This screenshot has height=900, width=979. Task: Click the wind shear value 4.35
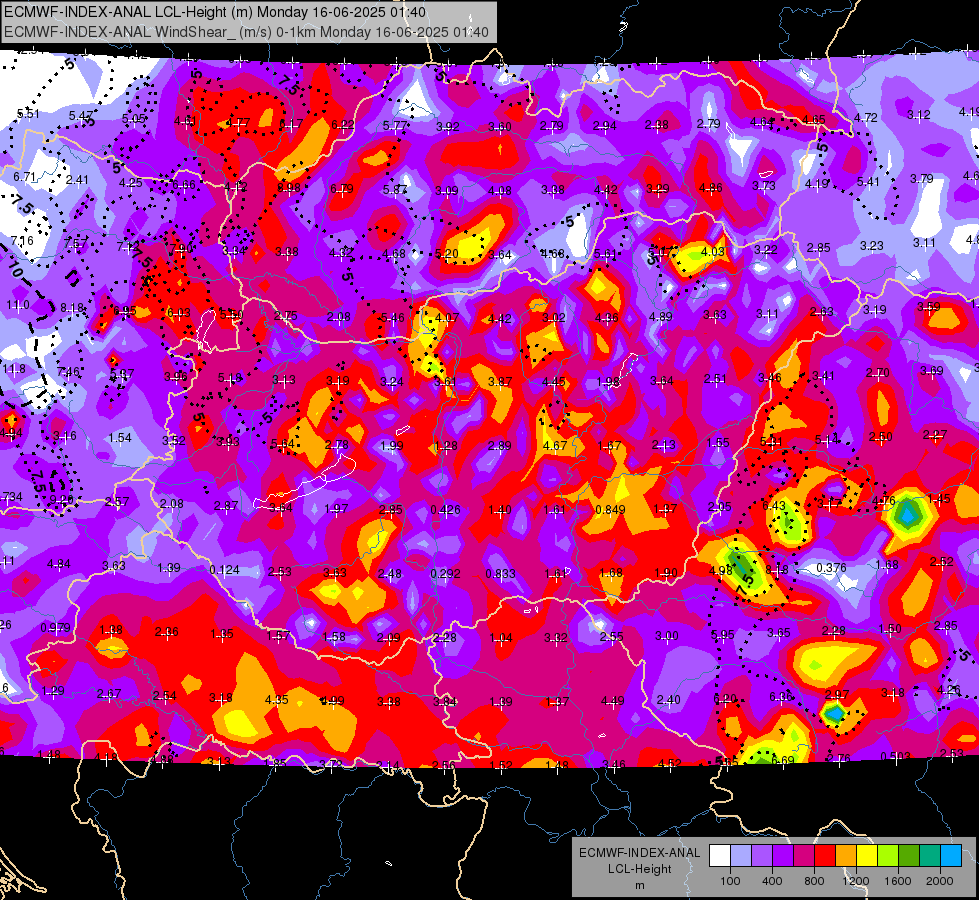point(276,700)
